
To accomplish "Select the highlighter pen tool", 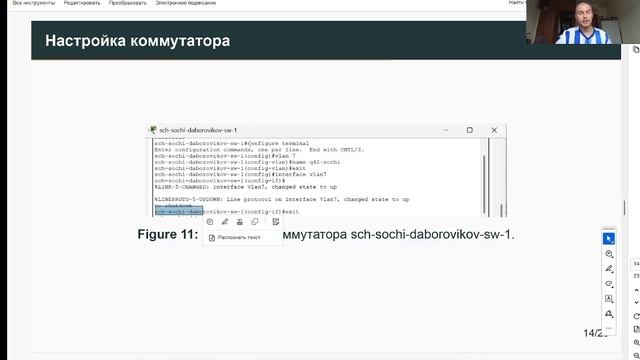I will click(609, 269).
